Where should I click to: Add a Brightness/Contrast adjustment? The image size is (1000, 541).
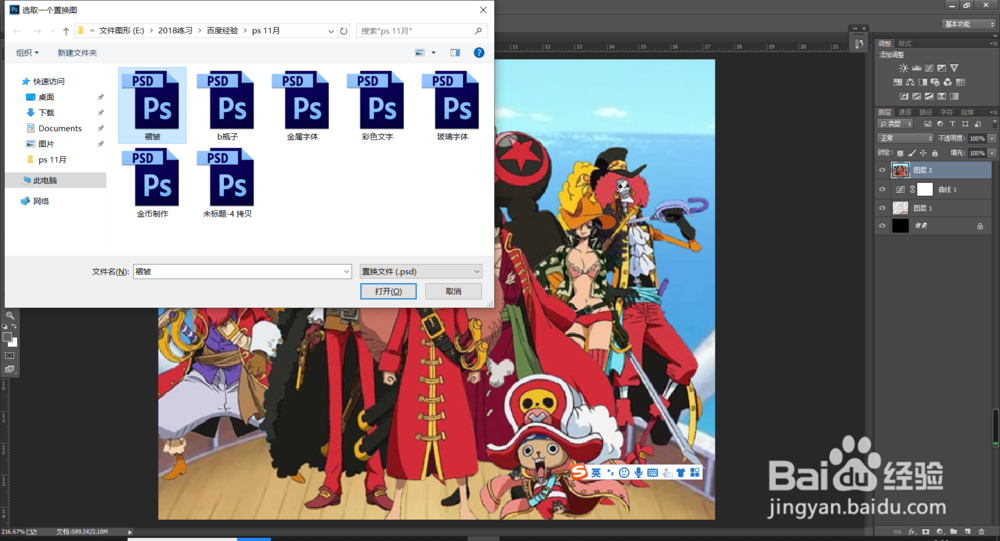[904, 68]
